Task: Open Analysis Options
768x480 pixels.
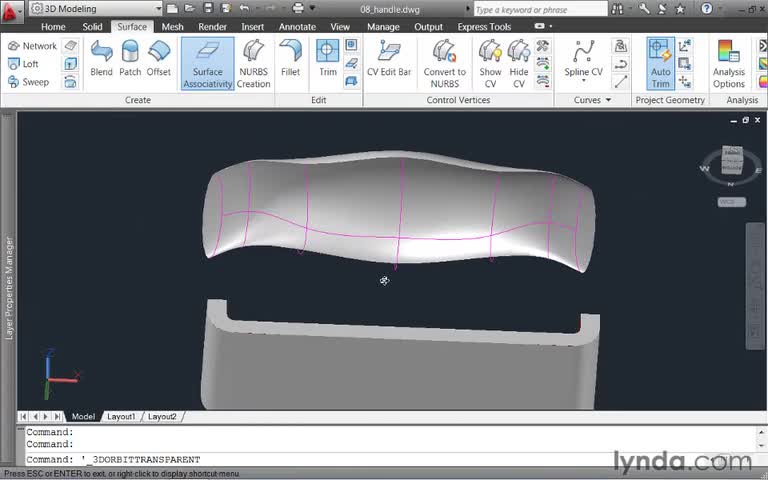Action: coord(729,64)
